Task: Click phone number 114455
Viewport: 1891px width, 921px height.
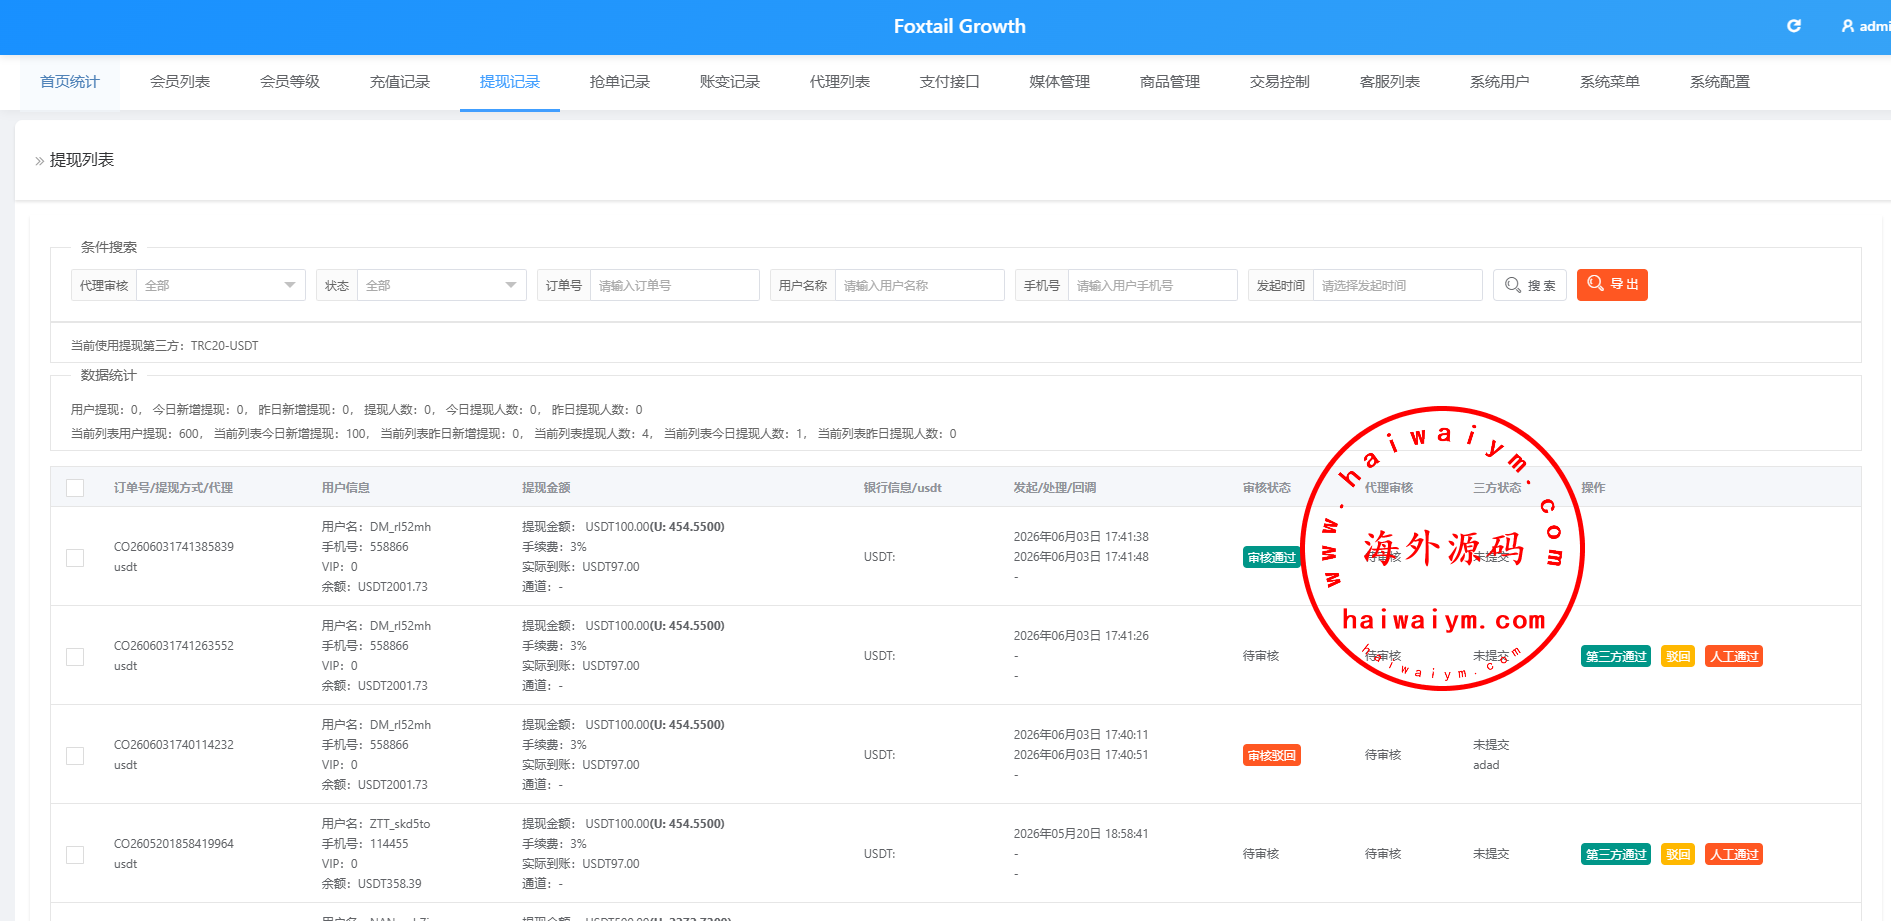Action: (389, 844)
